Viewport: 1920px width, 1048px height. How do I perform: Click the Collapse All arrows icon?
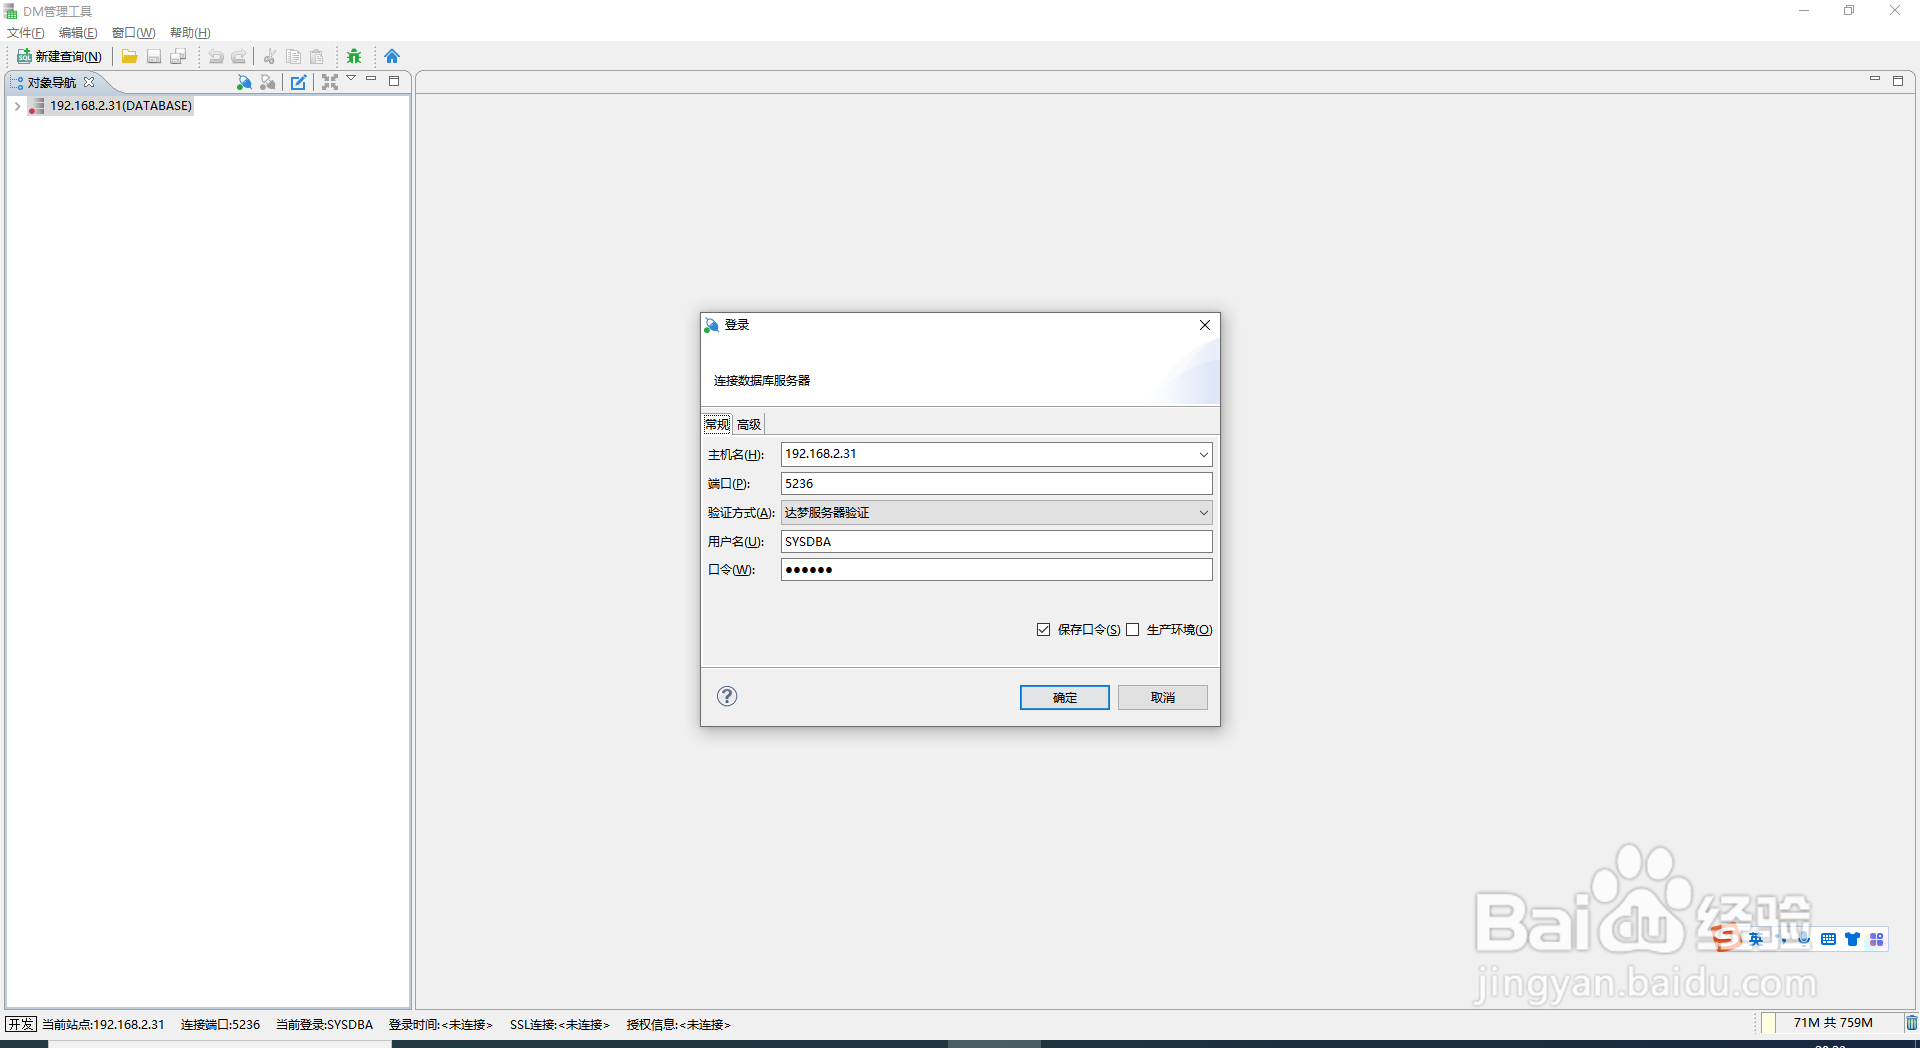coord(330,82)
